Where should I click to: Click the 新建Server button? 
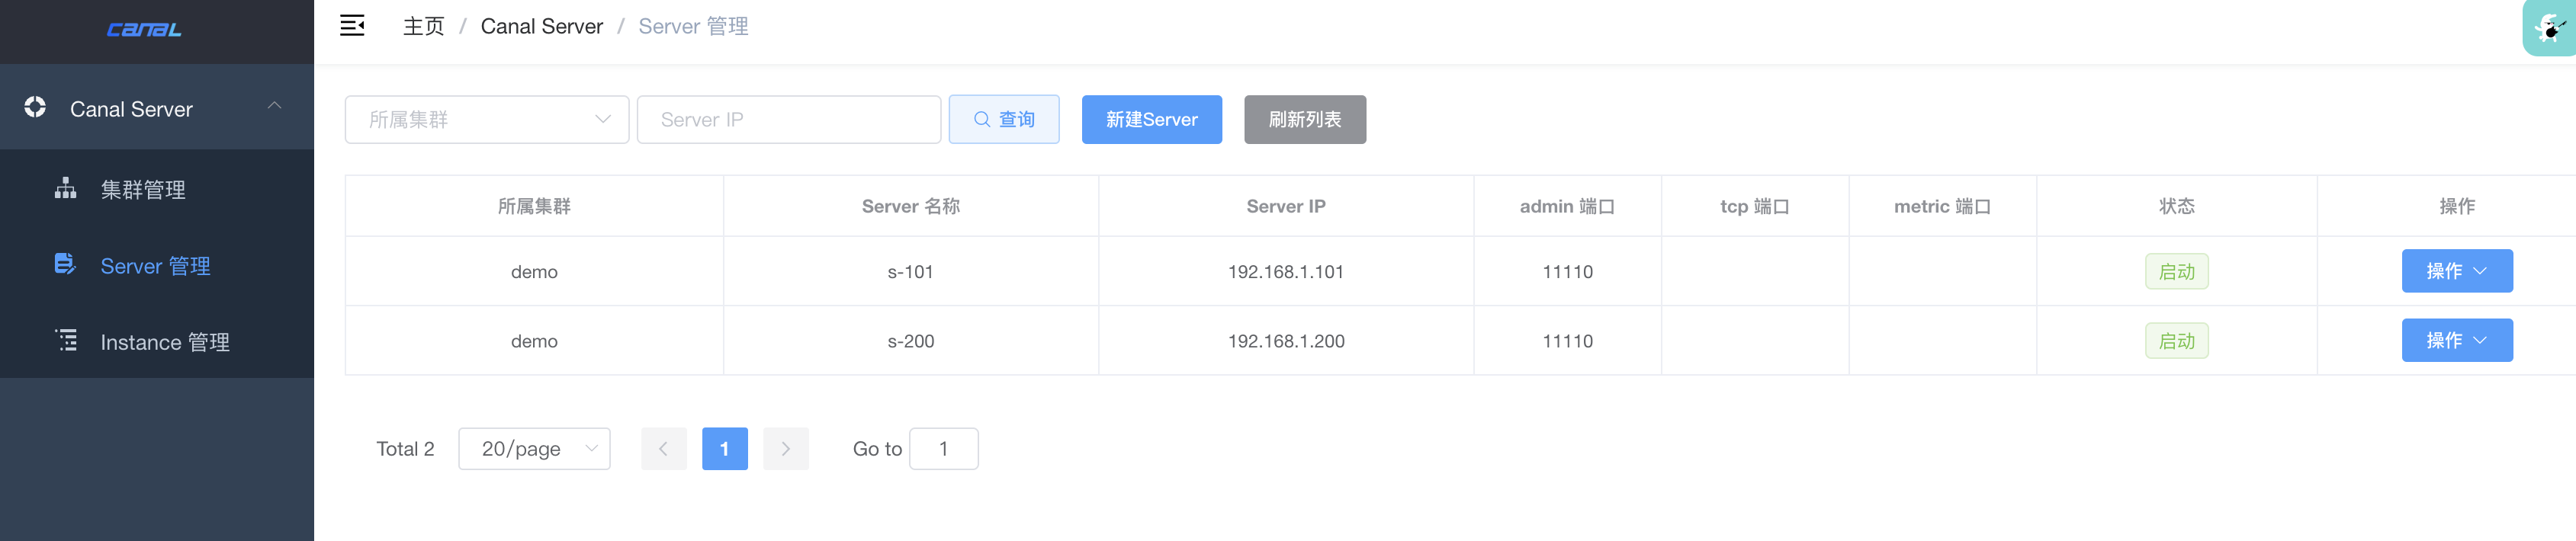coord(1151,119)
